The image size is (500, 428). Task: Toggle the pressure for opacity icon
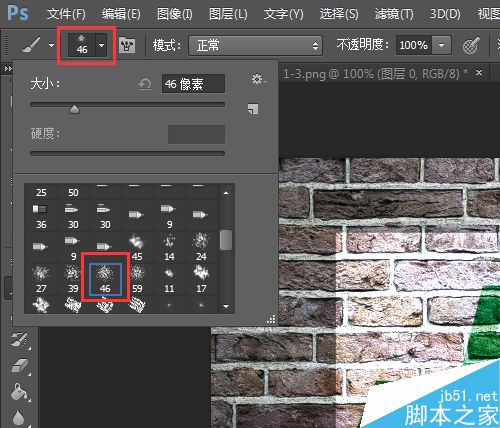click(471, 45)
